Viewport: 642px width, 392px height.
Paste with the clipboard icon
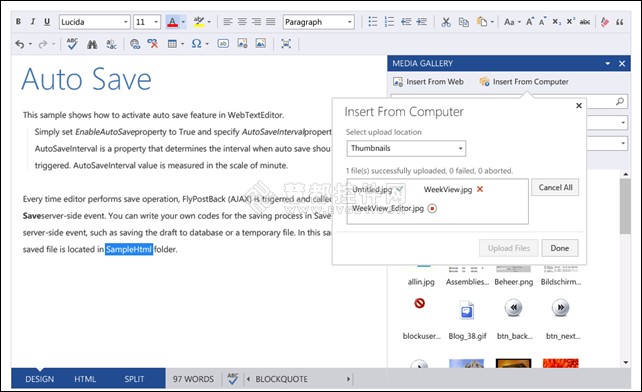(482, 22)
